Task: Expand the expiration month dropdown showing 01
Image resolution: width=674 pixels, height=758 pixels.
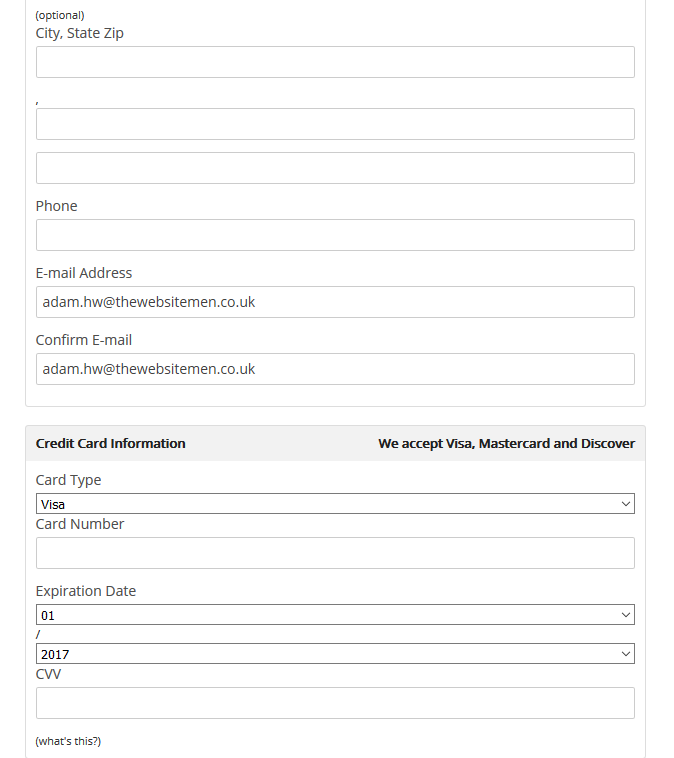Action: 335,615
